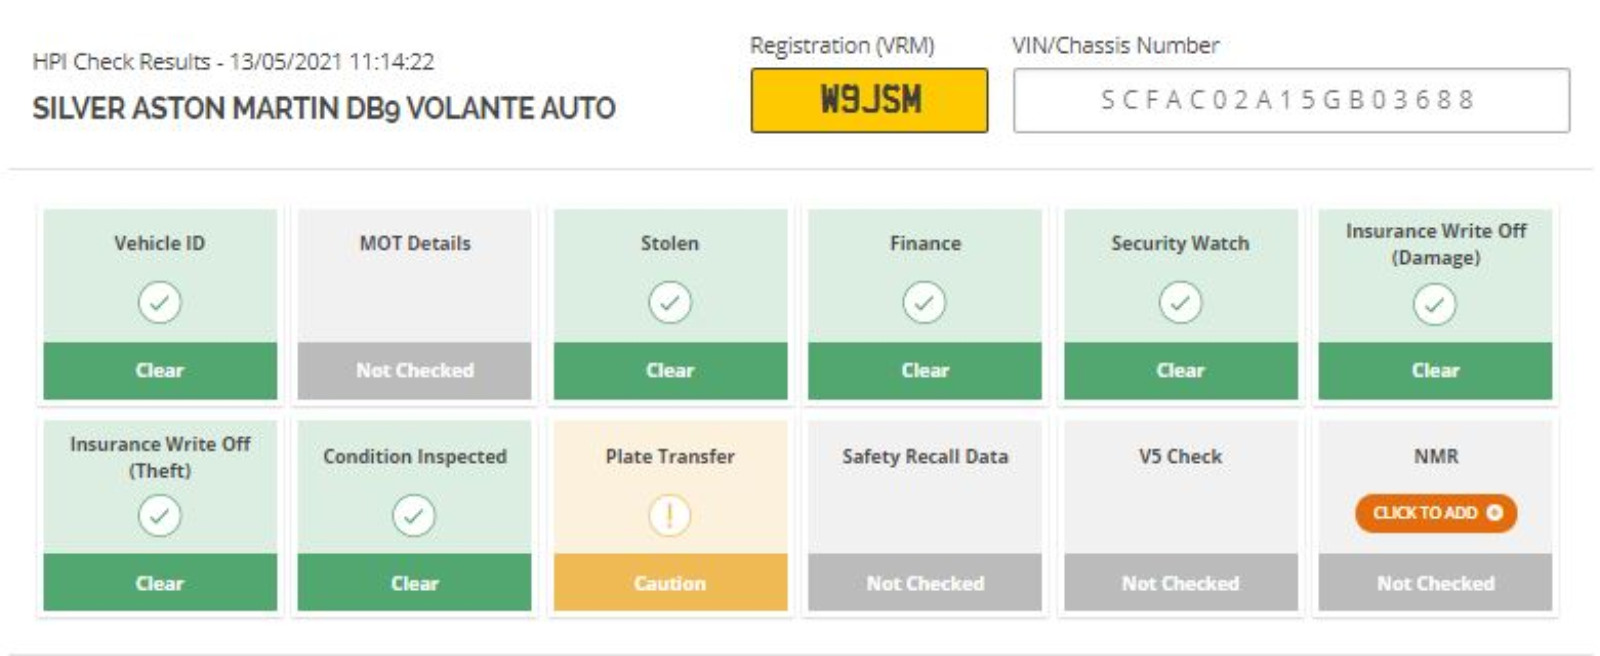Viewport: 1600px width, 656px height.
Task: Open the MOT Details Not Checked bar
Action: [414, 370]
